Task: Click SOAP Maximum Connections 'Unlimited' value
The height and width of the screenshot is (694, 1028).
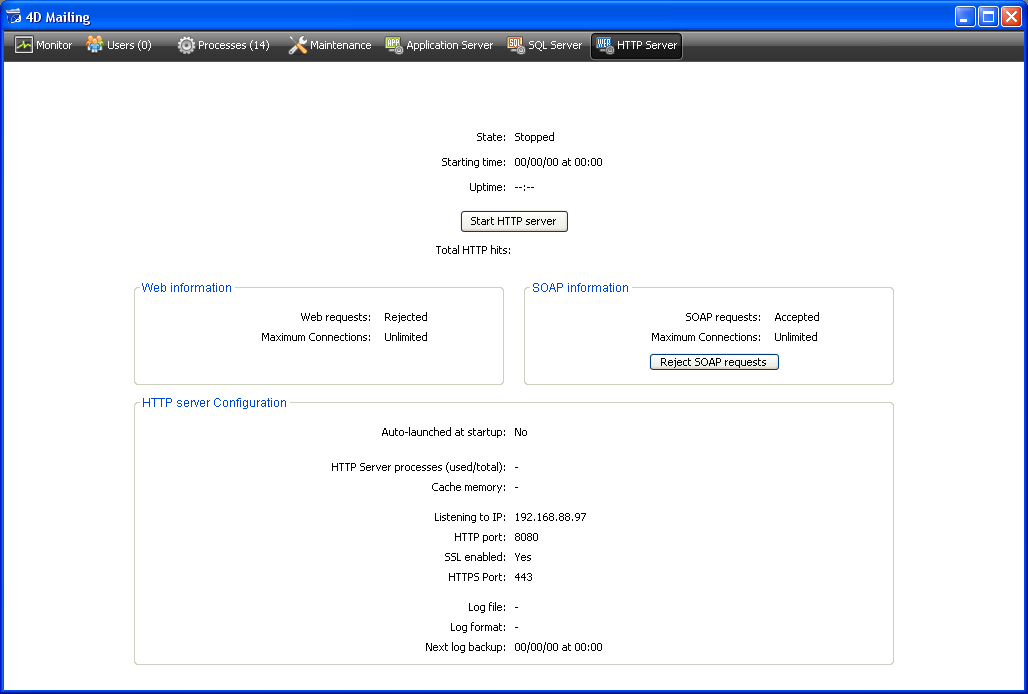Action: (x=796, y=337)
